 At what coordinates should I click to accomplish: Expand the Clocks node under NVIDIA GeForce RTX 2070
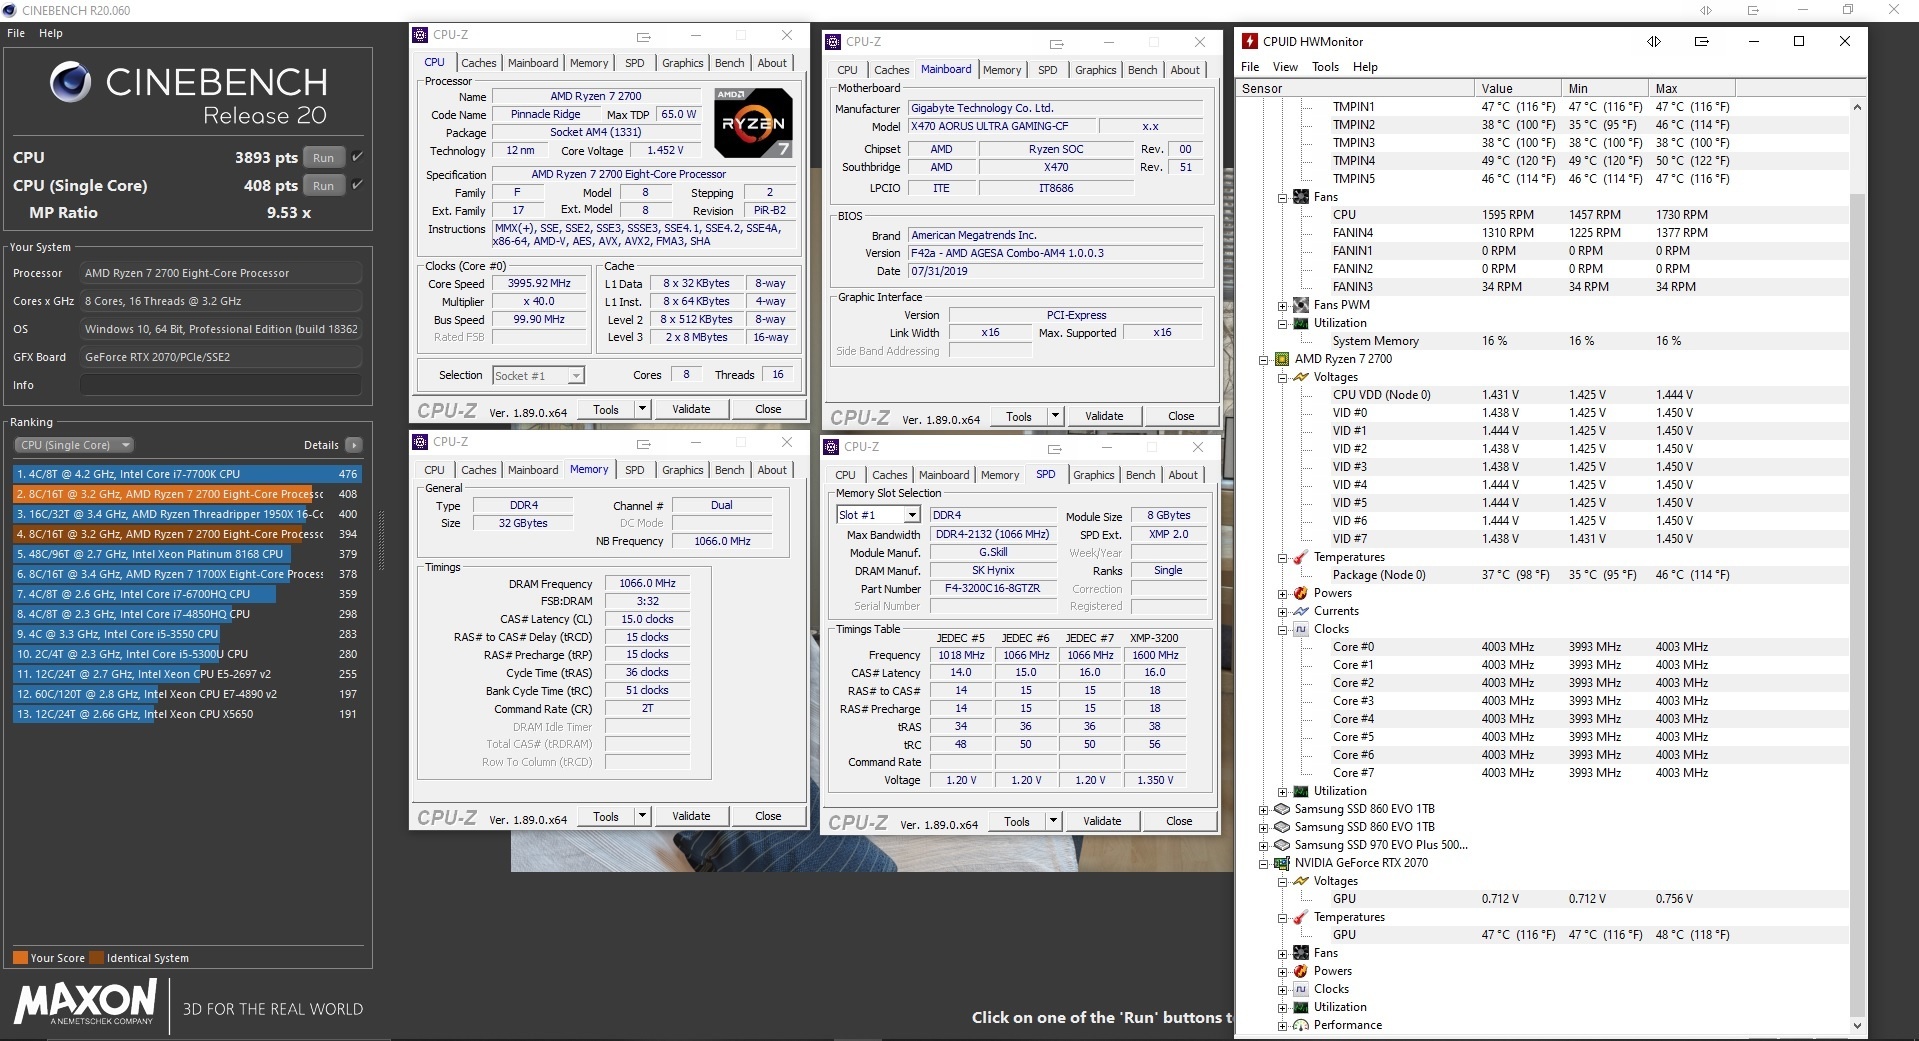pyautogui.click(x=1282, y=989)
